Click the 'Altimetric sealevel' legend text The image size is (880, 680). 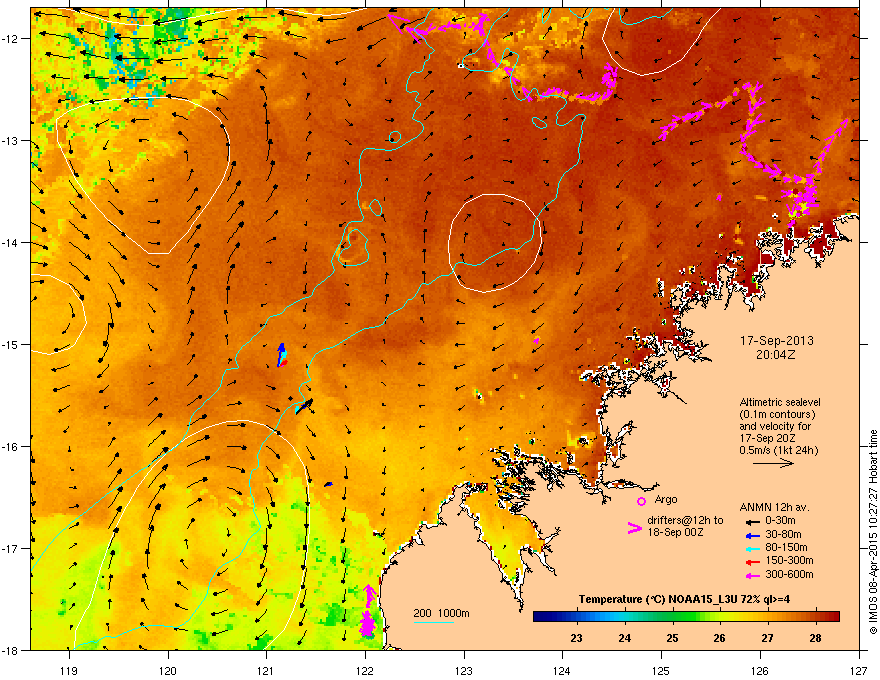[x=780, y=402]
